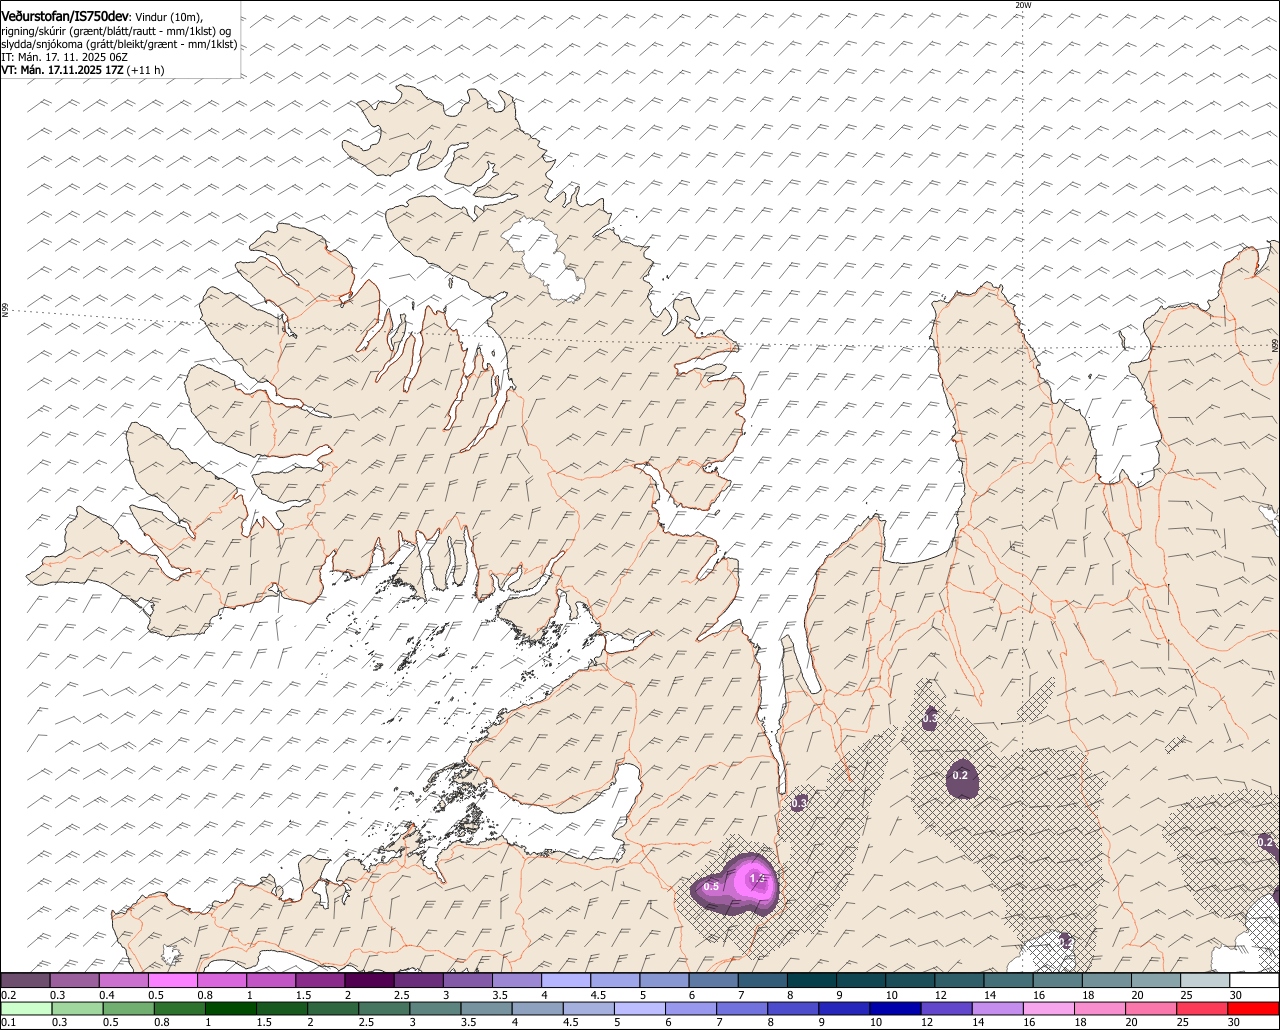
Task: Click the 20W longitude label
Action: (x=1022, y=5)
